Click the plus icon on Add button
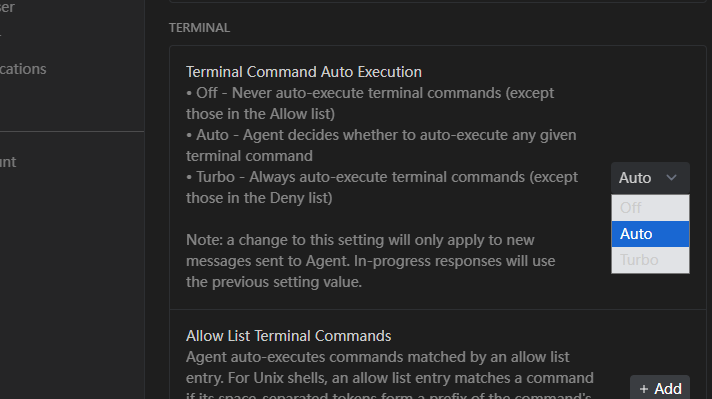The height and width of the screenshot is (399, 712). click(x=643, y=389)
